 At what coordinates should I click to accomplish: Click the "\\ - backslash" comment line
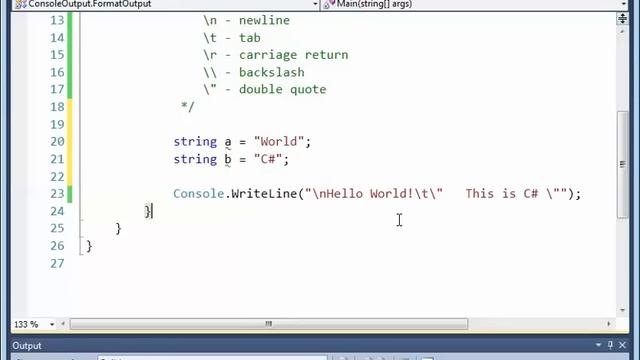(x=254, y=72)
